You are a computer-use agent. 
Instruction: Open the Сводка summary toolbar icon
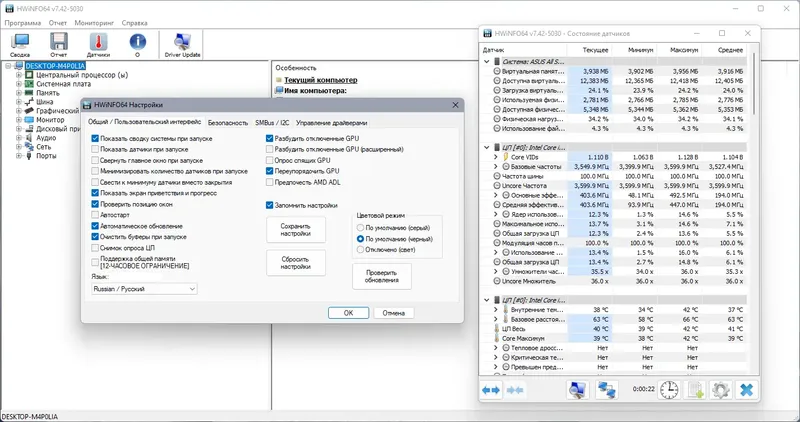tap(20, 44)
